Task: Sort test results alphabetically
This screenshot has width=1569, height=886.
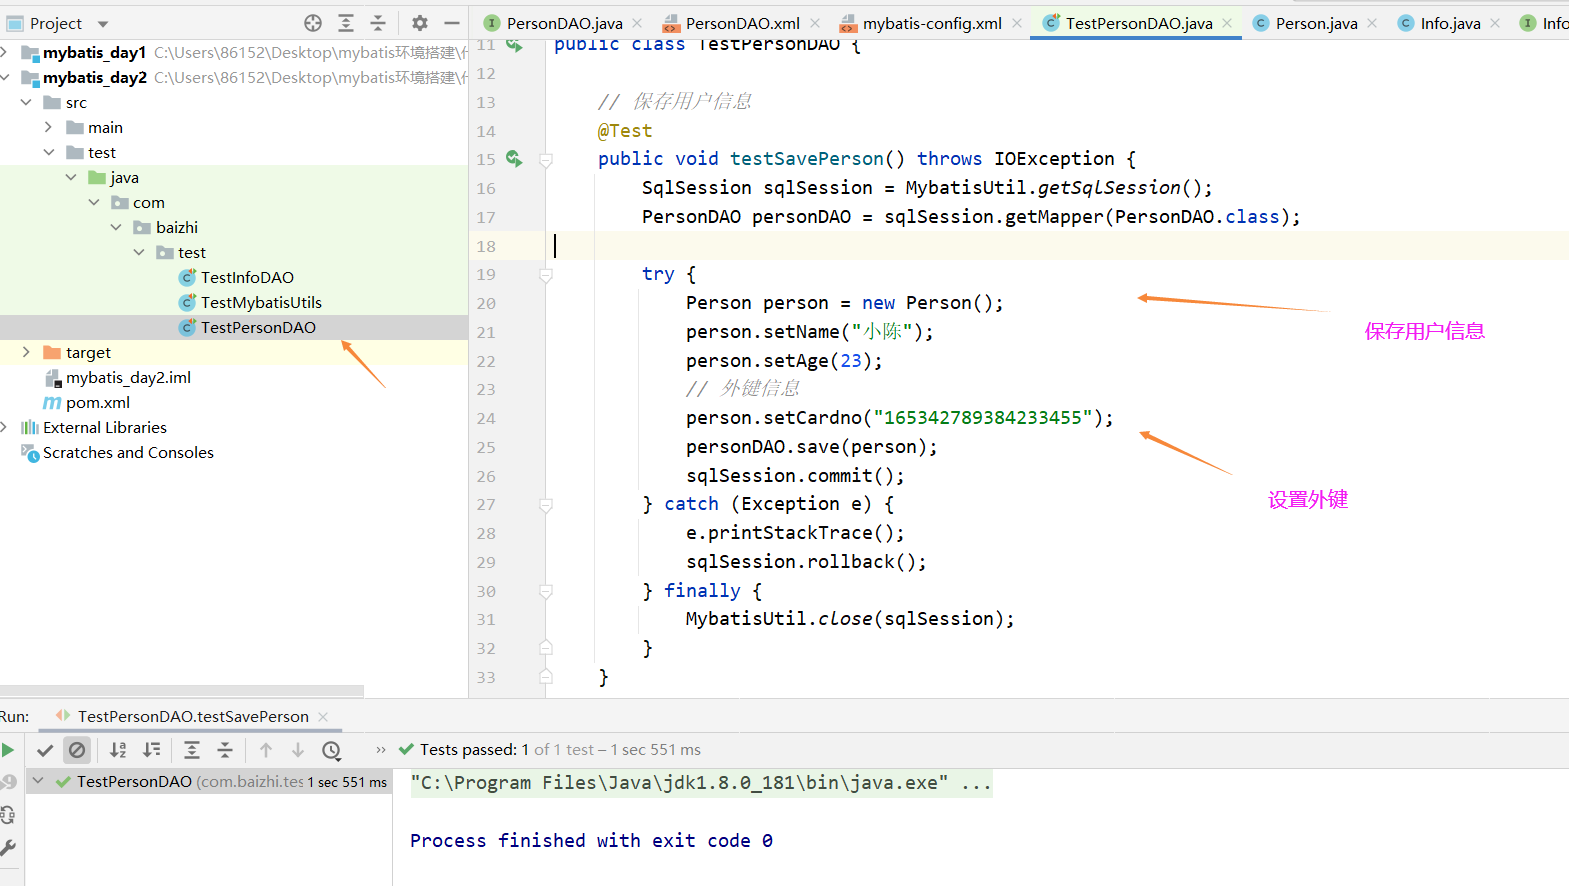Action: click(118, 750)
